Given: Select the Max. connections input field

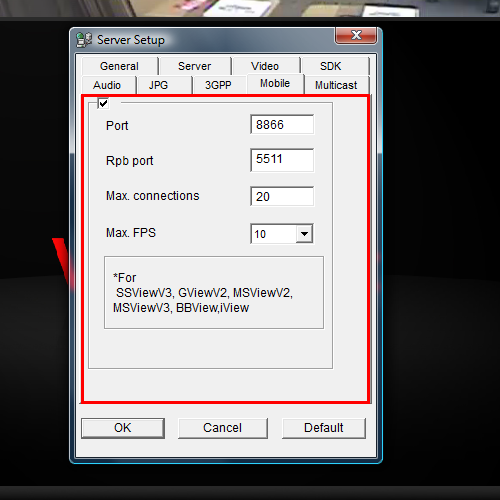Looking at the screenshot, I should [x=282, y=196].
